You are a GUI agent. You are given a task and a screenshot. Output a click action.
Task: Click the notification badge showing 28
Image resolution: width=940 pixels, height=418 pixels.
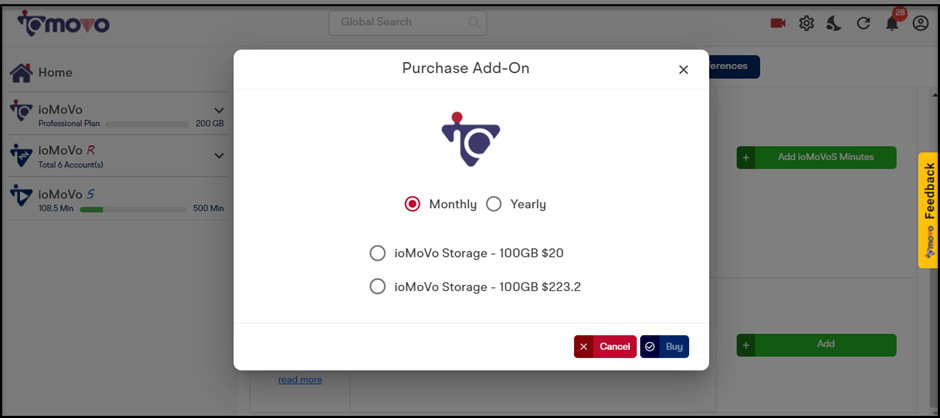tap(899, 13)
